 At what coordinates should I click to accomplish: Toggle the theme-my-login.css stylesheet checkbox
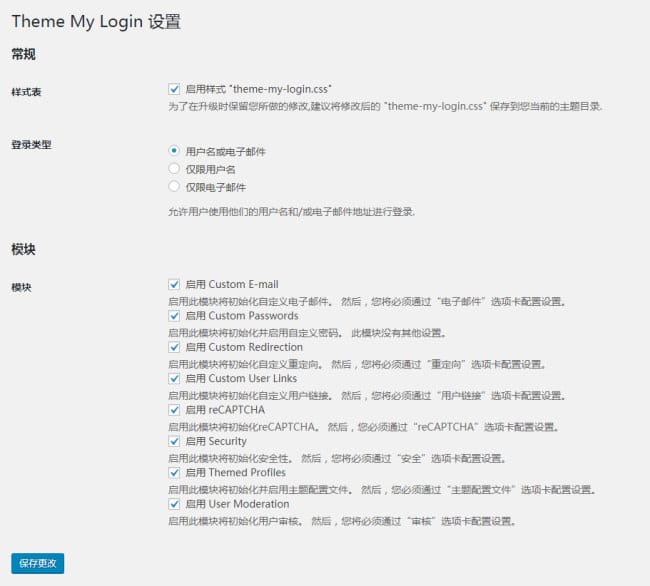tap(174, 89)
